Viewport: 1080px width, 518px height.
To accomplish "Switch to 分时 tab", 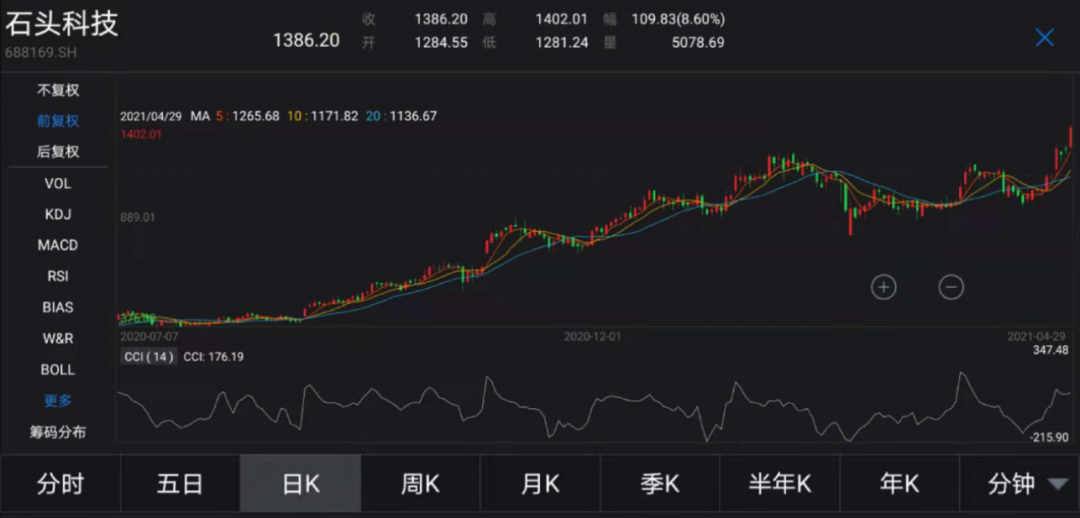I will click(x=61, y=484).
